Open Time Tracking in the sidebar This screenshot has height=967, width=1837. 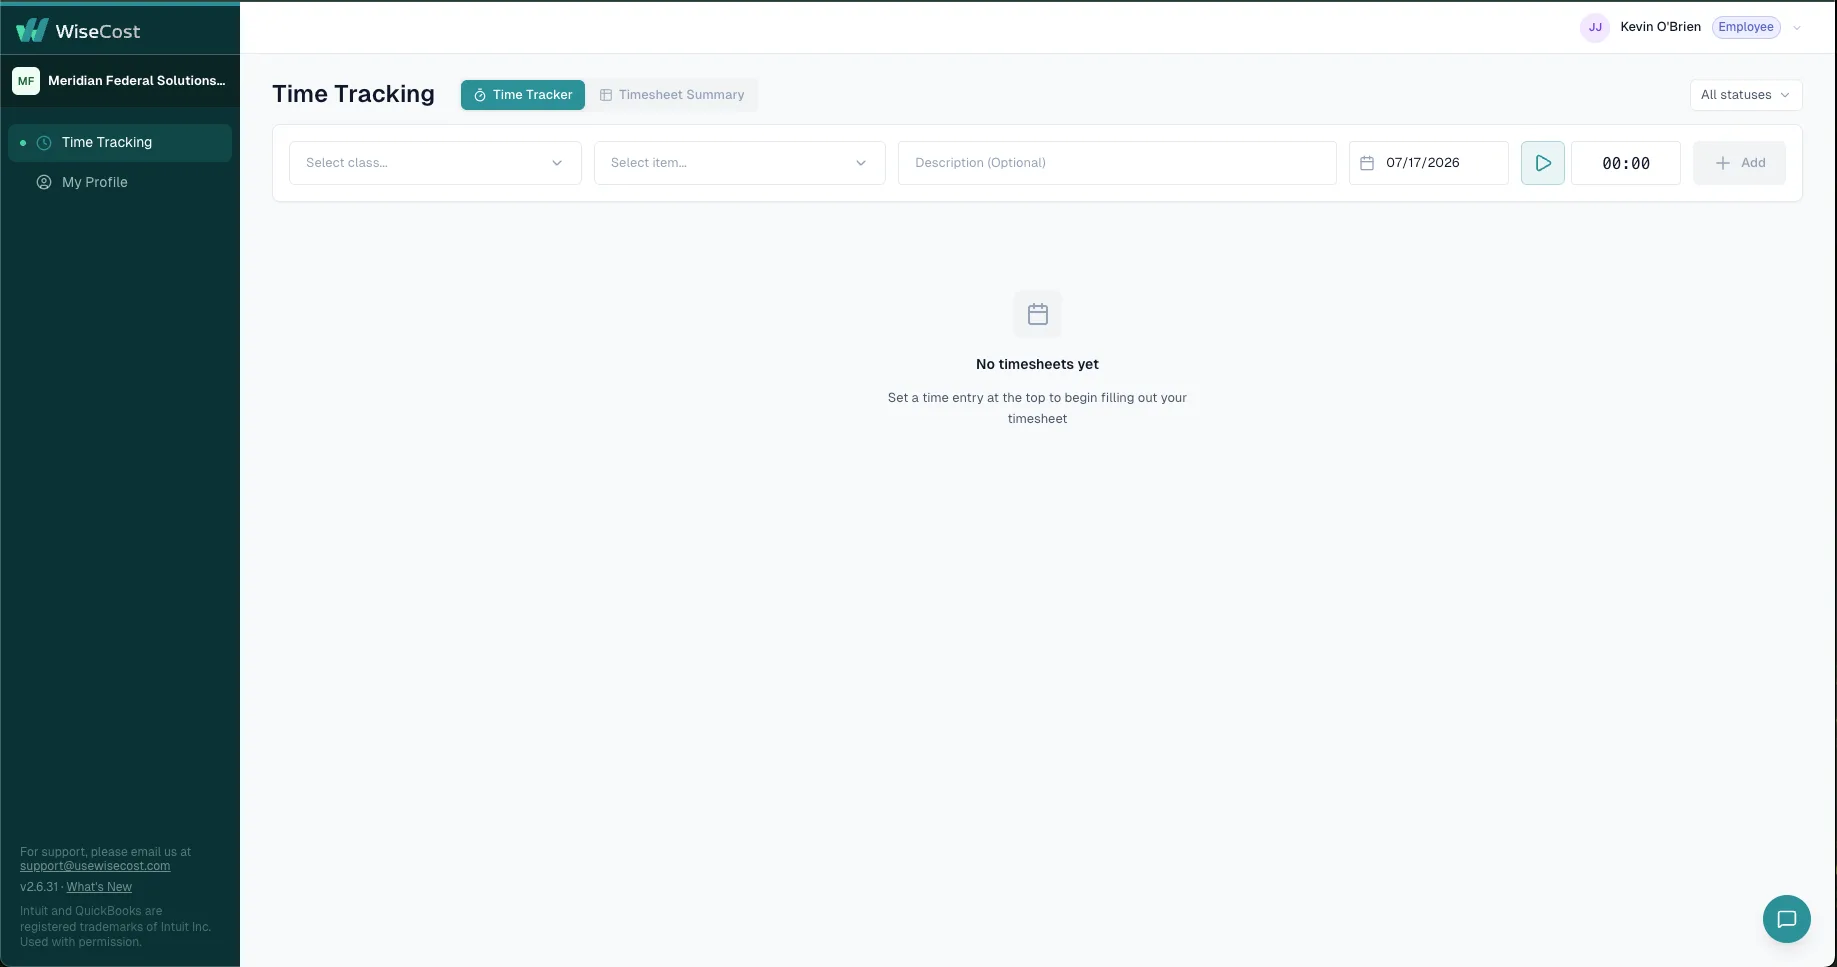[x=120, y=143]
